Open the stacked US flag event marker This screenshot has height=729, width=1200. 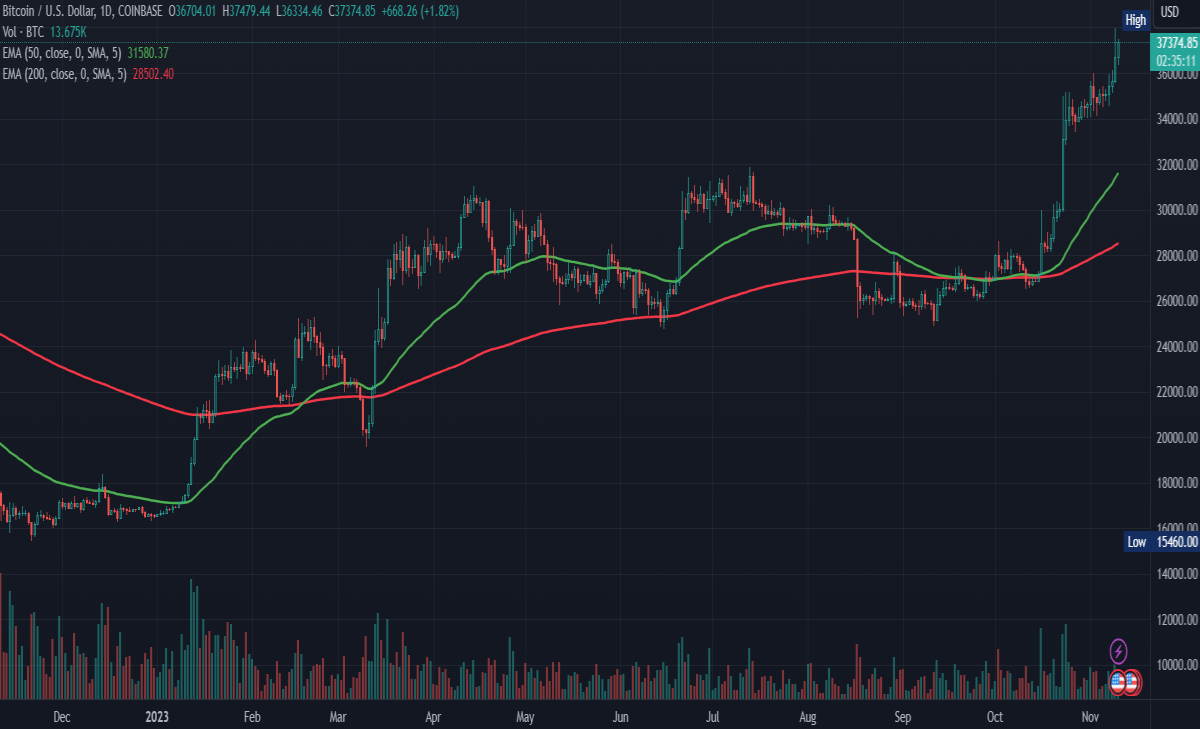coord(1133,683)
